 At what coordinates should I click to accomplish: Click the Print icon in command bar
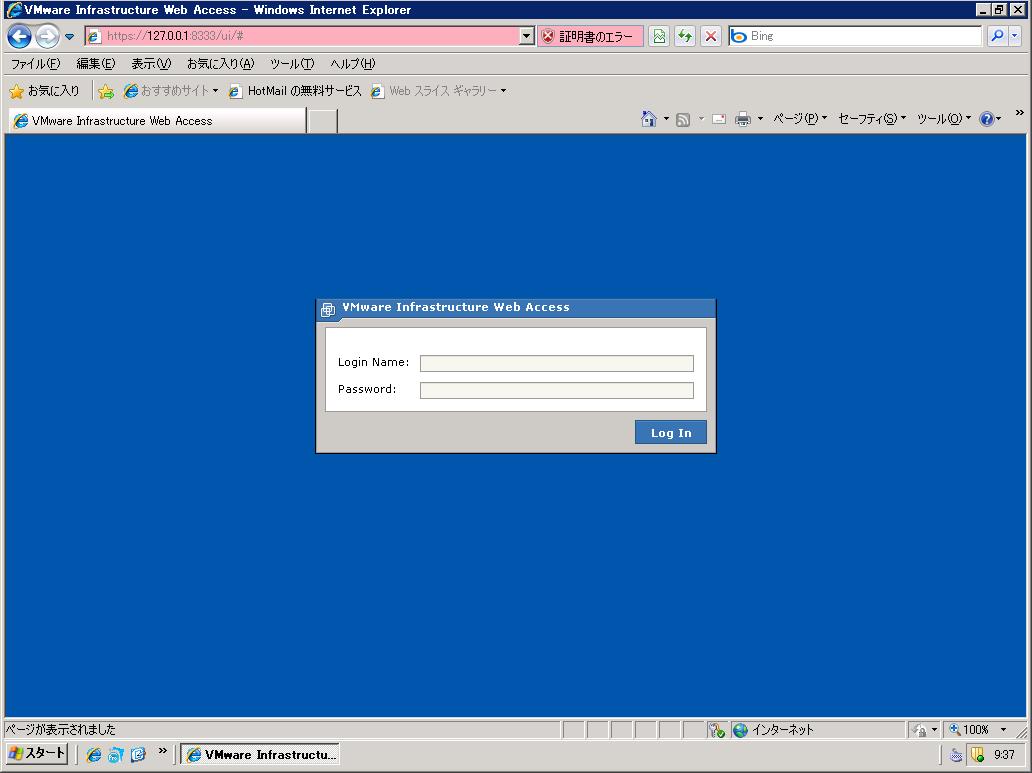pos(742,119)
